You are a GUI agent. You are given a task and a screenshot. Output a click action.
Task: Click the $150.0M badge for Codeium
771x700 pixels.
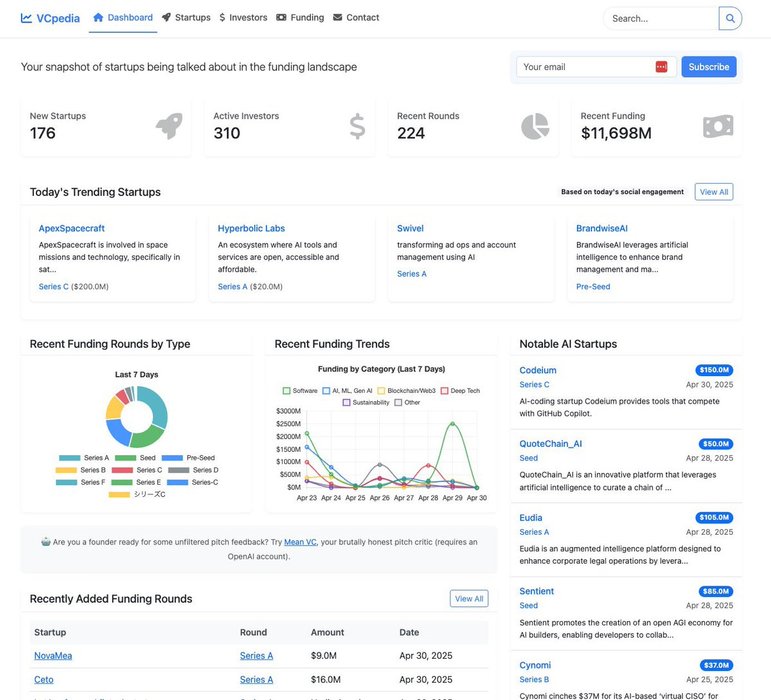tap(714, 370)
